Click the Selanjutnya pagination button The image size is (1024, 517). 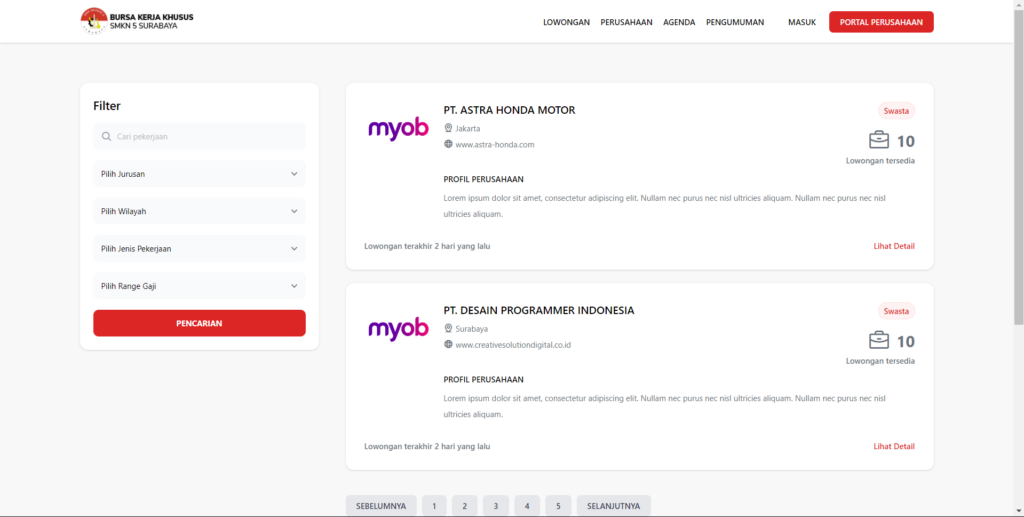tap(614, 506)
